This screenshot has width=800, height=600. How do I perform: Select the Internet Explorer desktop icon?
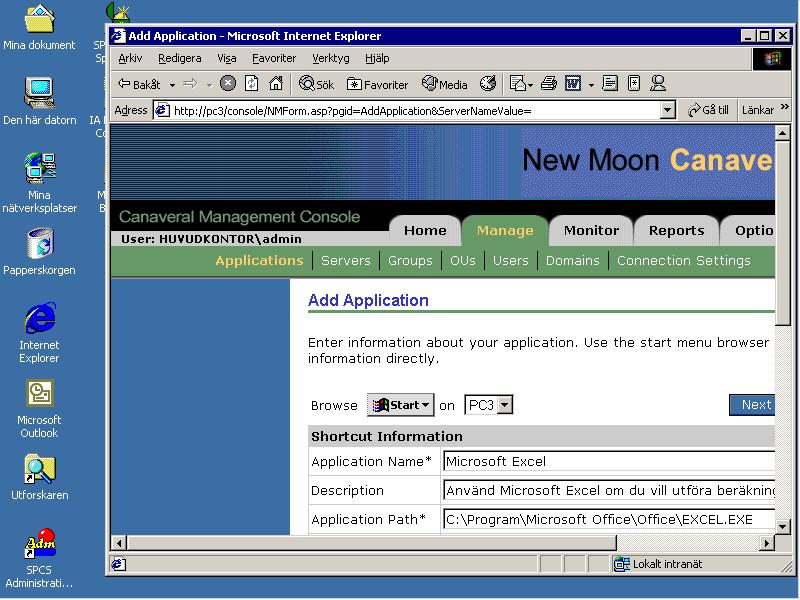[x=39, y=333]
